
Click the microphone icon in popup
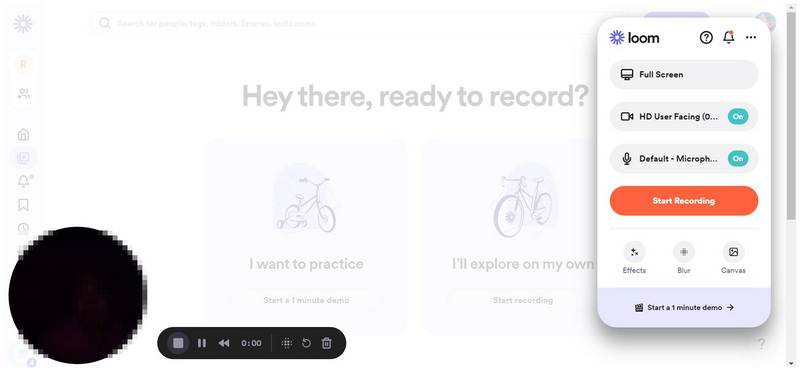tap(627, 159)
